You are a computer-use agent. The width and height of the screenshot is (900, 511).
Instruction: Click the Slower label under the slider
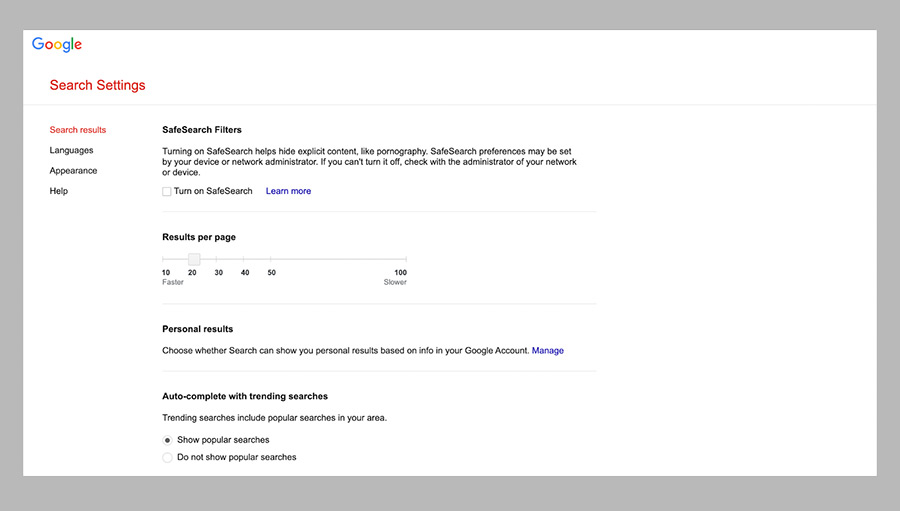(x=395, y=283)
